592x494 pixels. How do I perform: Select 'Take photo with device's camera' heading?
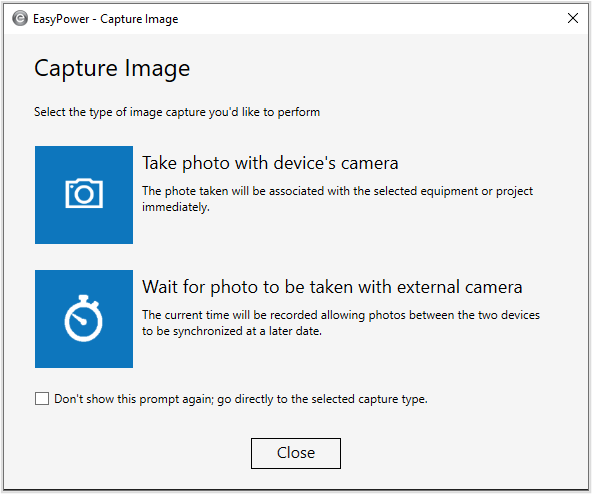[270, 163]
